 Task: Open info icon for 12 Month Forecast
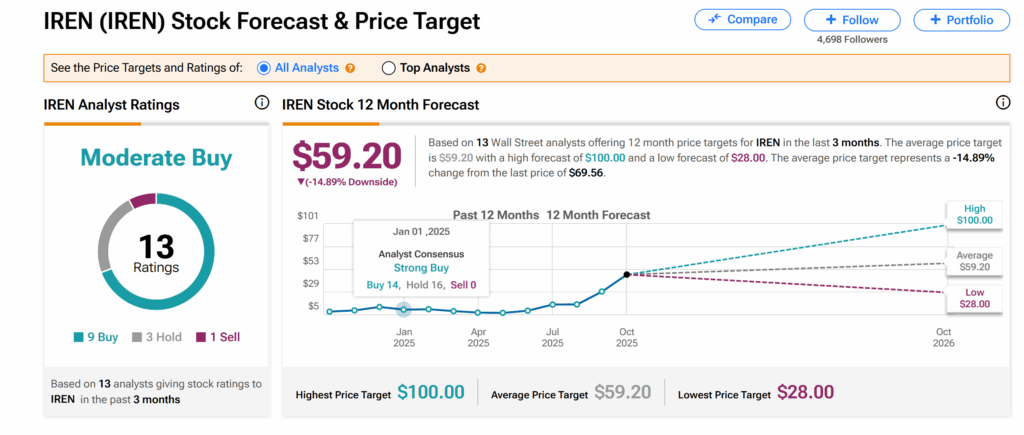pyautogui.click(x=1003, y=103)
